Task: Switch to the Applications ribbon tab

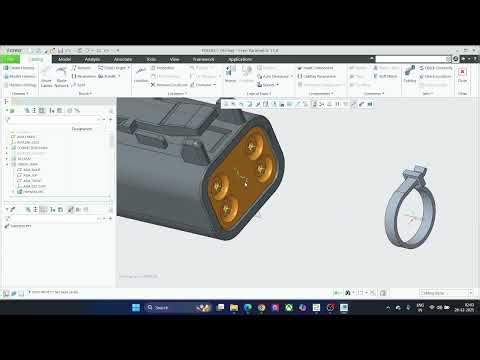Action: click(240, 59)
